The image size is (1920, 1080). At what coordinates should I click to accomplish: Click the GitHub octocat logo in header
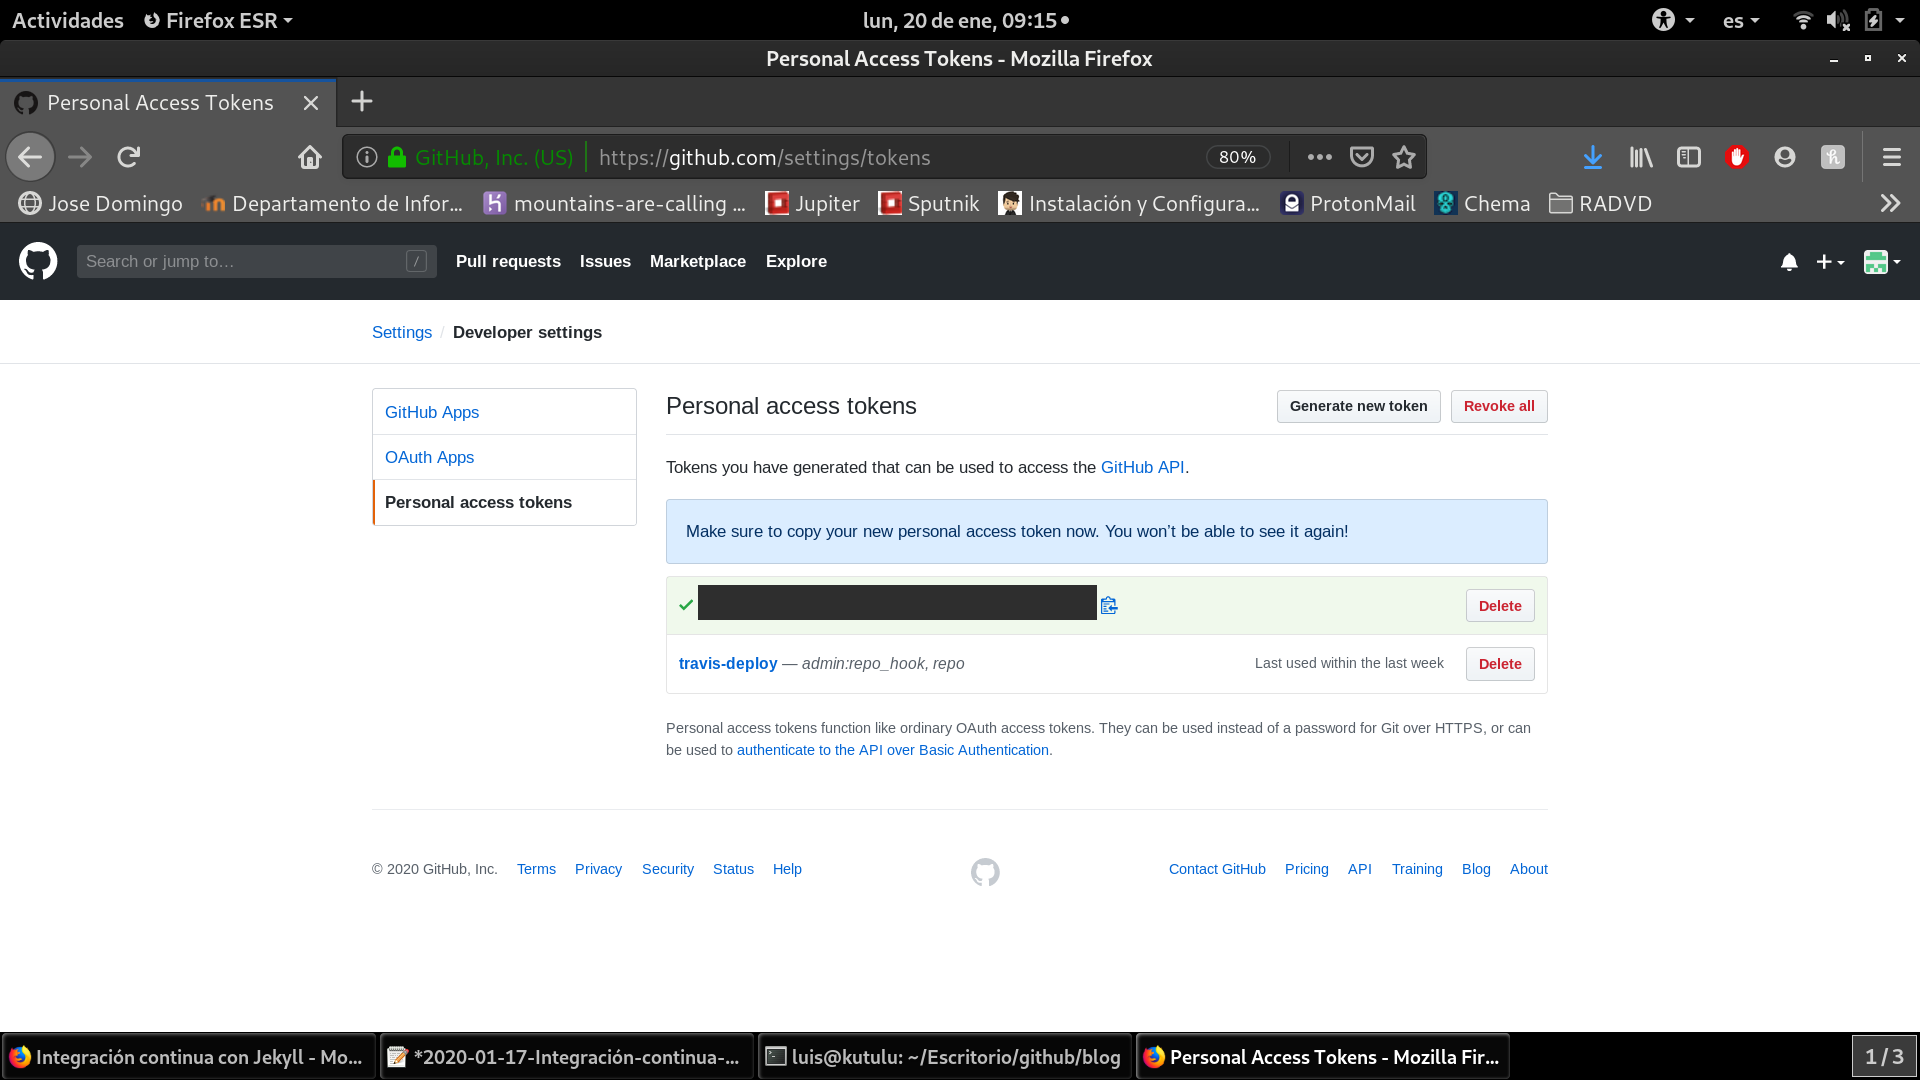pos(38,261)
